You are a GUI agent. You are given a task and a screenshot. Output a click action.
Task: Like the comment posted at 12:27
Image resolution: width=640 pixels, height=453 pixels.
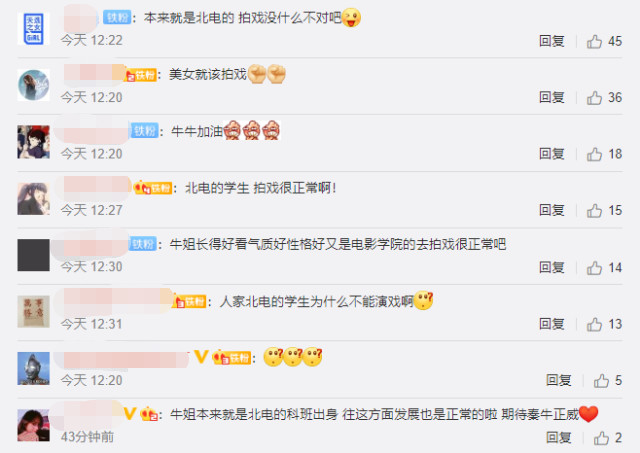coord(594,211)
